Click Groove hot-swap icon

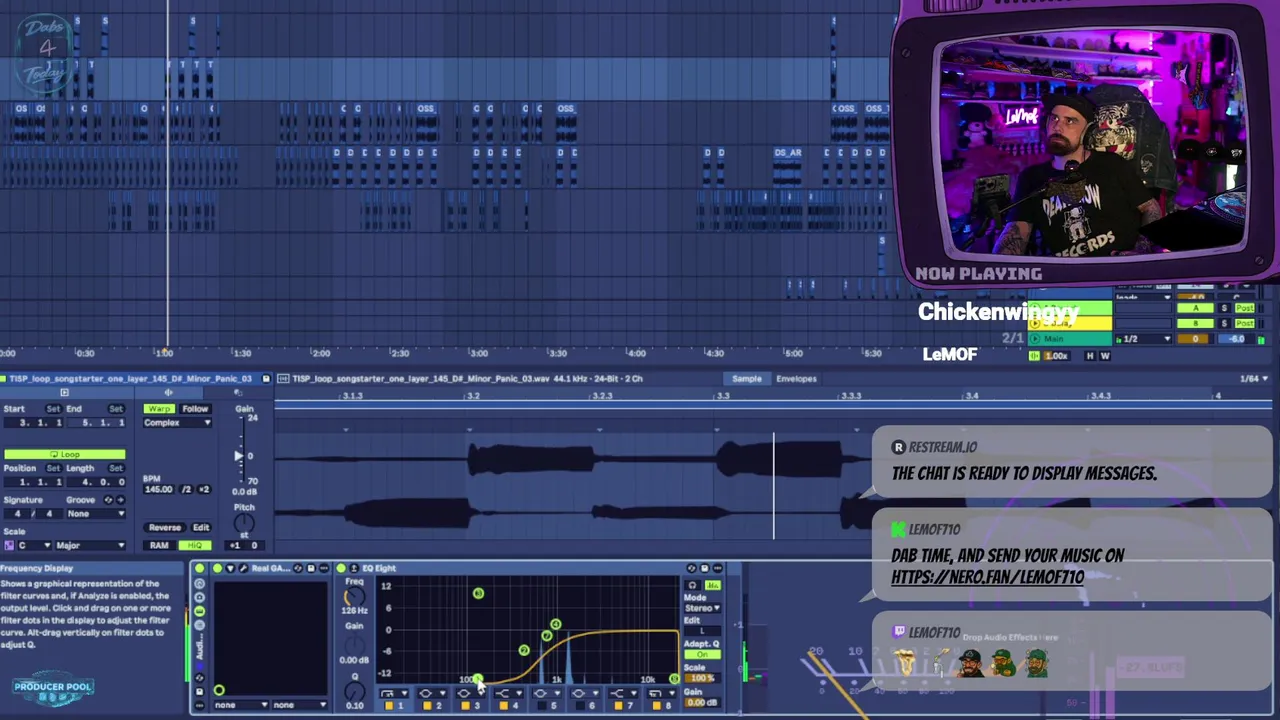[108, 500]
